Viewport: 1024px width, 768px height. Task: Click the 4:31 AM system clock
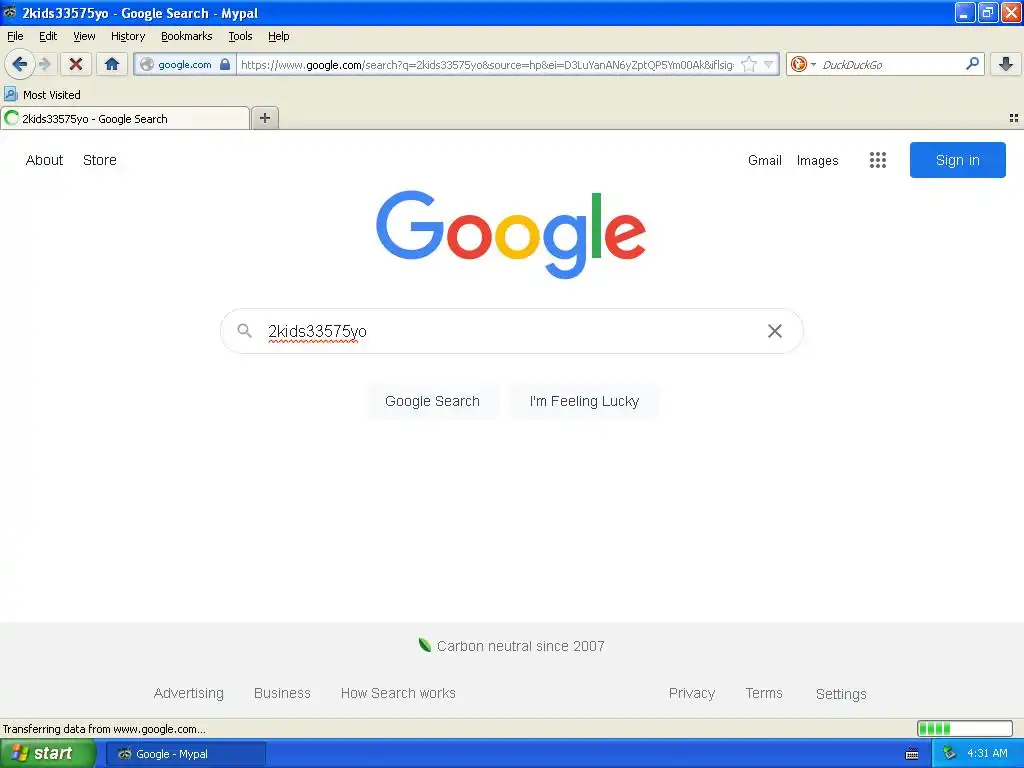point(987,754)
